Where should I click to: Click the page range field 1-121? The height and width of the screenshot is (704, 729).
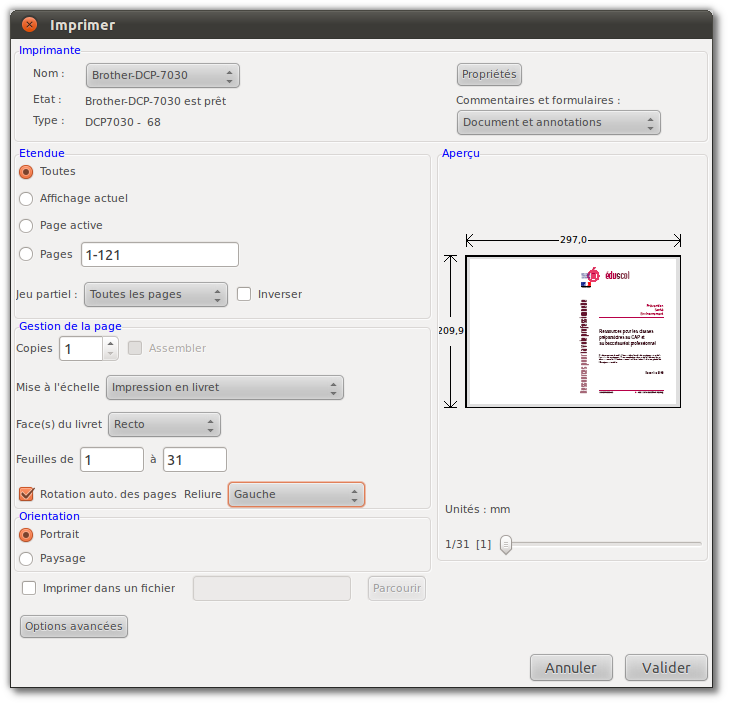tap(159, 255)
